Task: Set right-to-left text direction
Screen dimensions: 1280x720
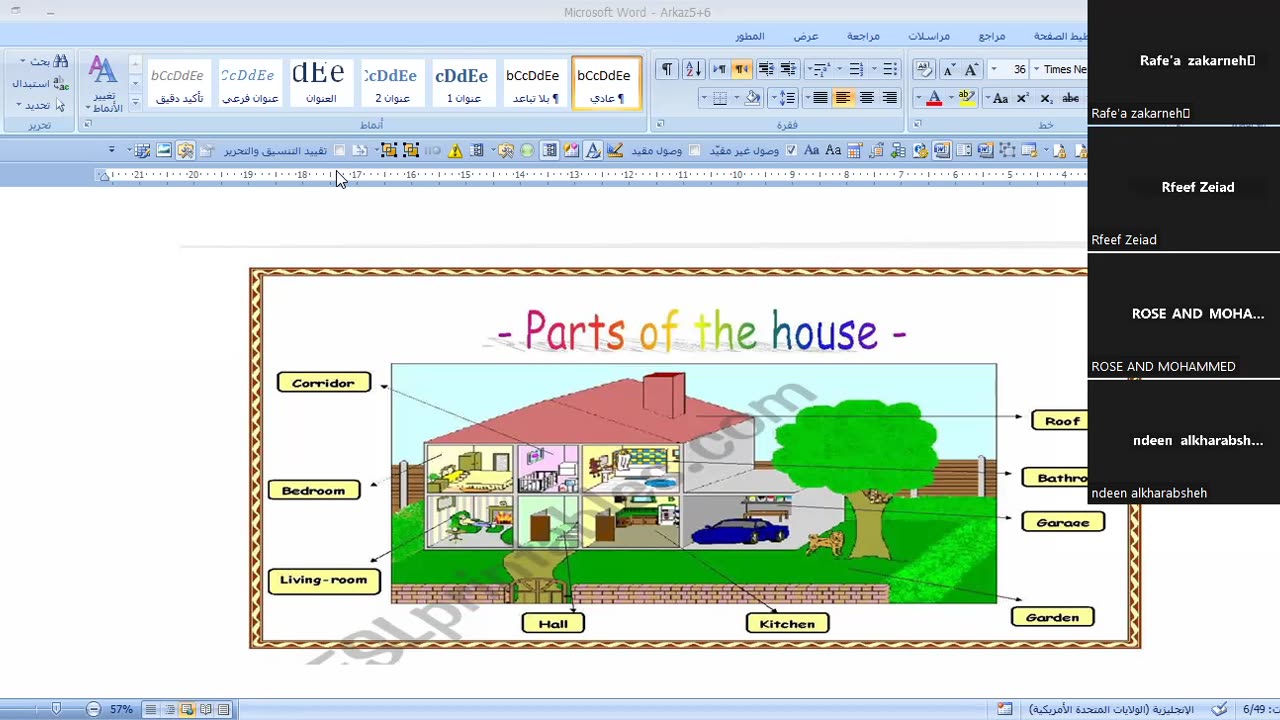Action: click(x=742, y=69)
